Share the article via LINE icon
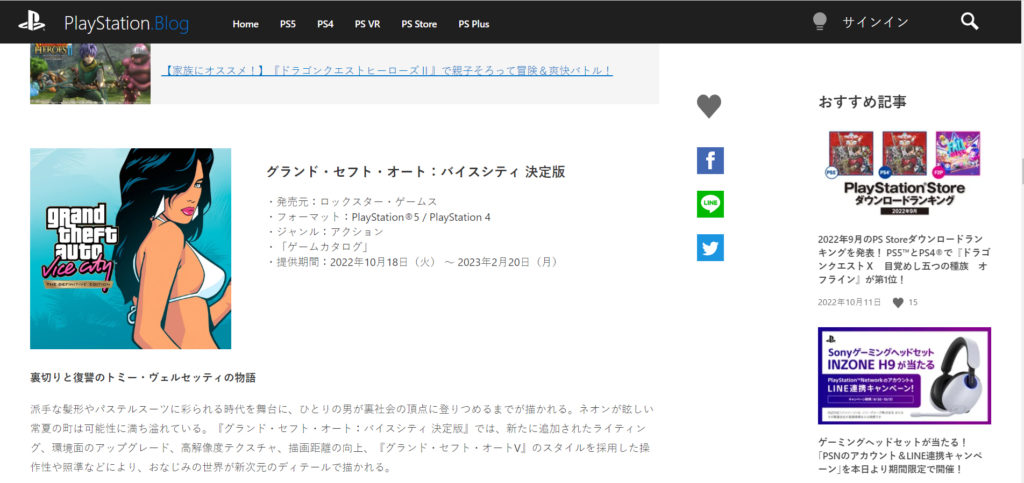The width and height of the screenshot is (1024, 483). [710, 204]
